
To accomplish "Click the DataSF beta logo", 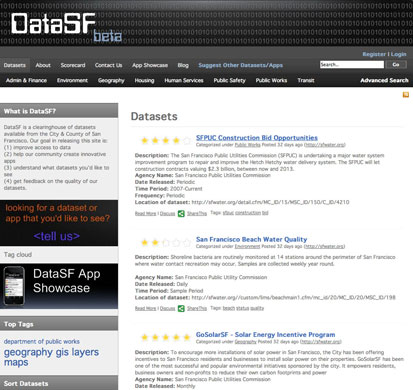I will [66, 27].
